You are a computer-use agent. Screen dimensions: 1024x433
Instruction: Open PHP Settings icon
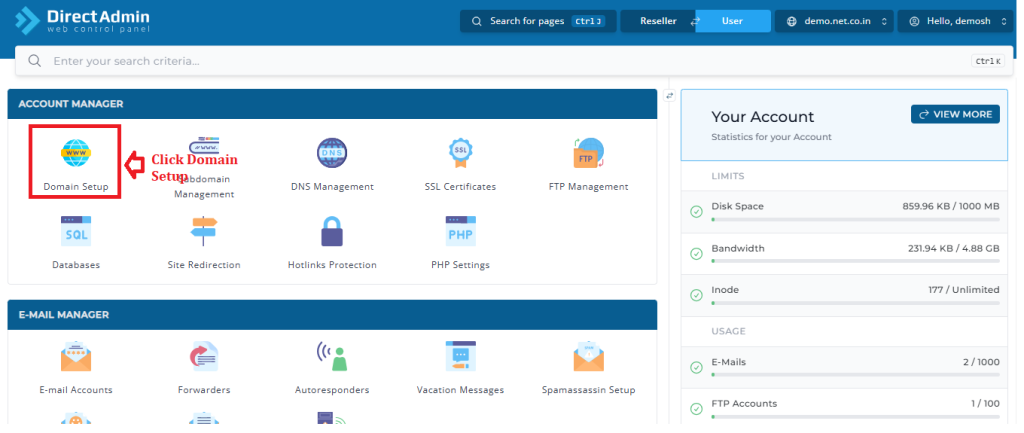coord(460,231)
